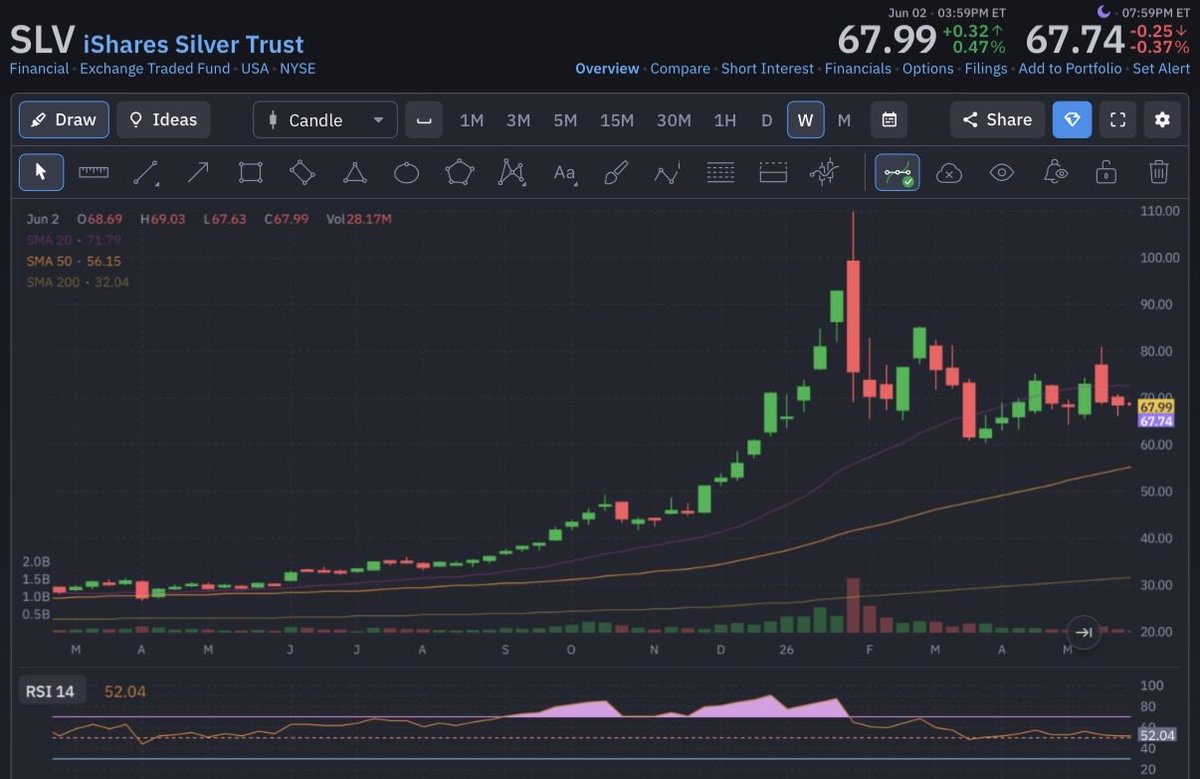Open the calendar date range picker
This screenshot has width=1200, height=779.
[x=889, y=120]
